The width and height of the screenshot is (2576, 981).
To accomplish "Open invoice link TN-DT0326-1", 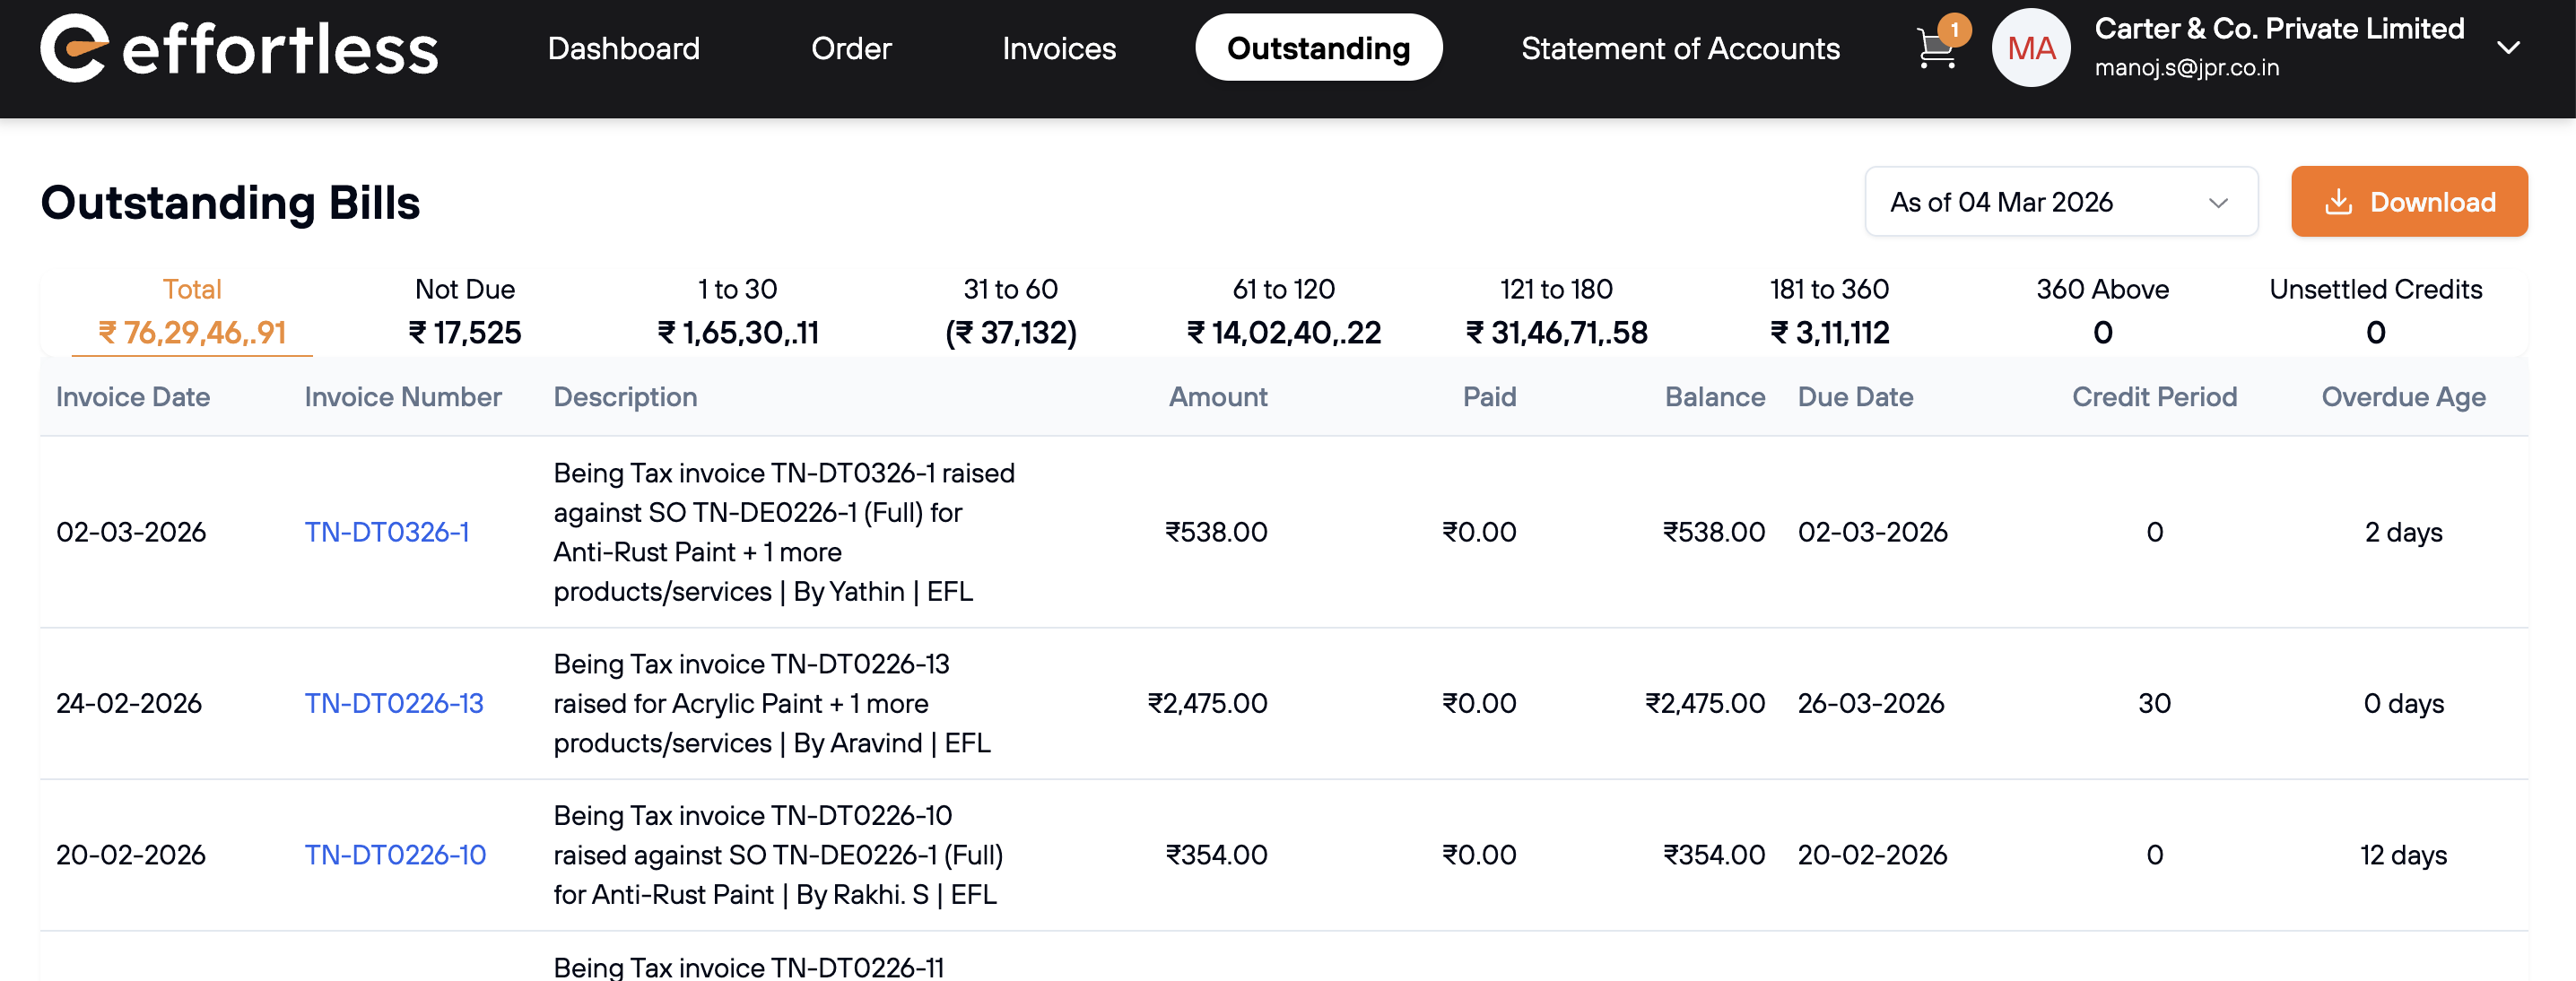I will click(x=387, y=532).
